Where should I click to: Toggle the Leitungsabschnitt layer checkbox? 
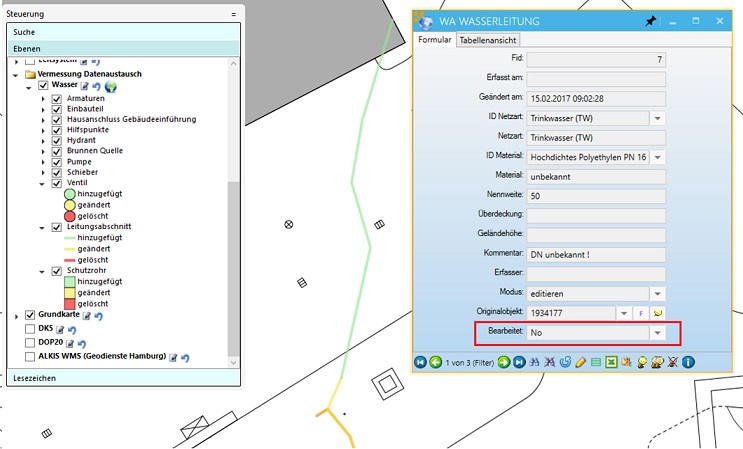point(57,227)
